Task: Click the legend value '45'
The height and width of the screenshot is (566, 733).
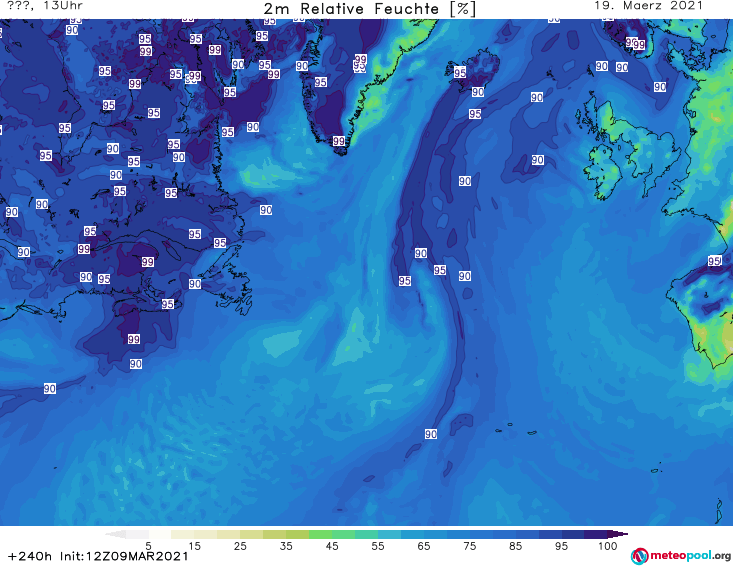Action: pyautogui.click(x=332, y=546)
